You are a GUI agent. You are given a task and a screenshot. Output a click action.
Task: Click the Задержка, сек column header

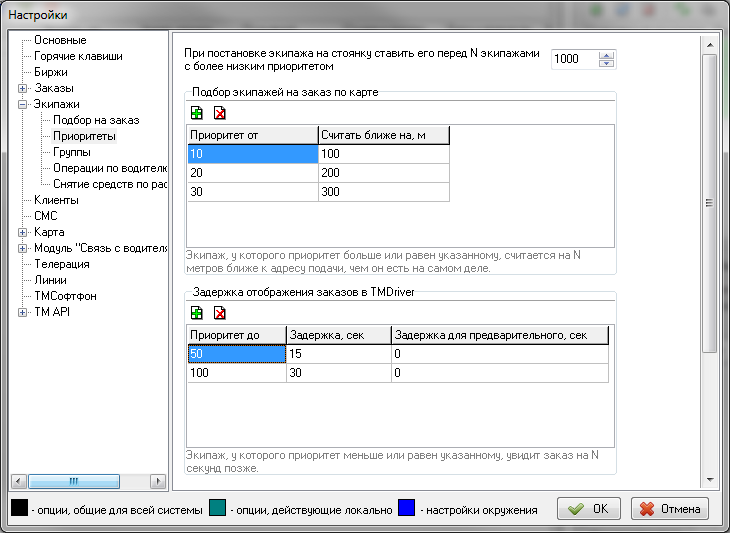pyautogui.click(x=339, y=335)
